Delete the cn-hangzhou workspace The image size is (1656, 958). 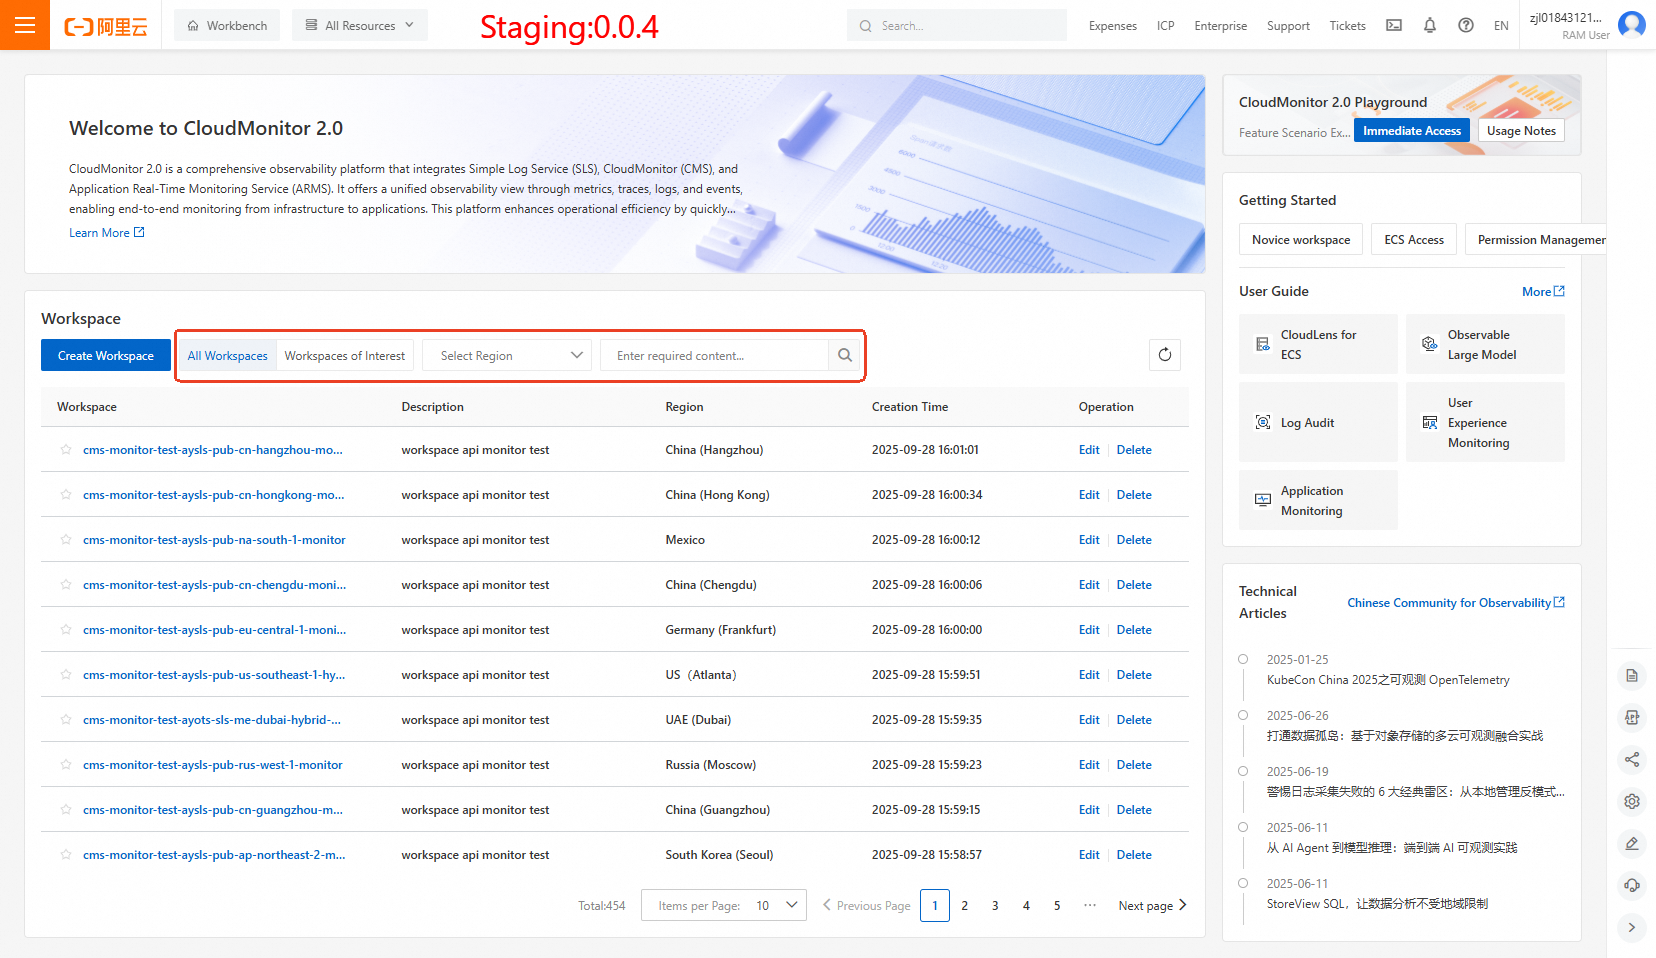(1134, 450)
